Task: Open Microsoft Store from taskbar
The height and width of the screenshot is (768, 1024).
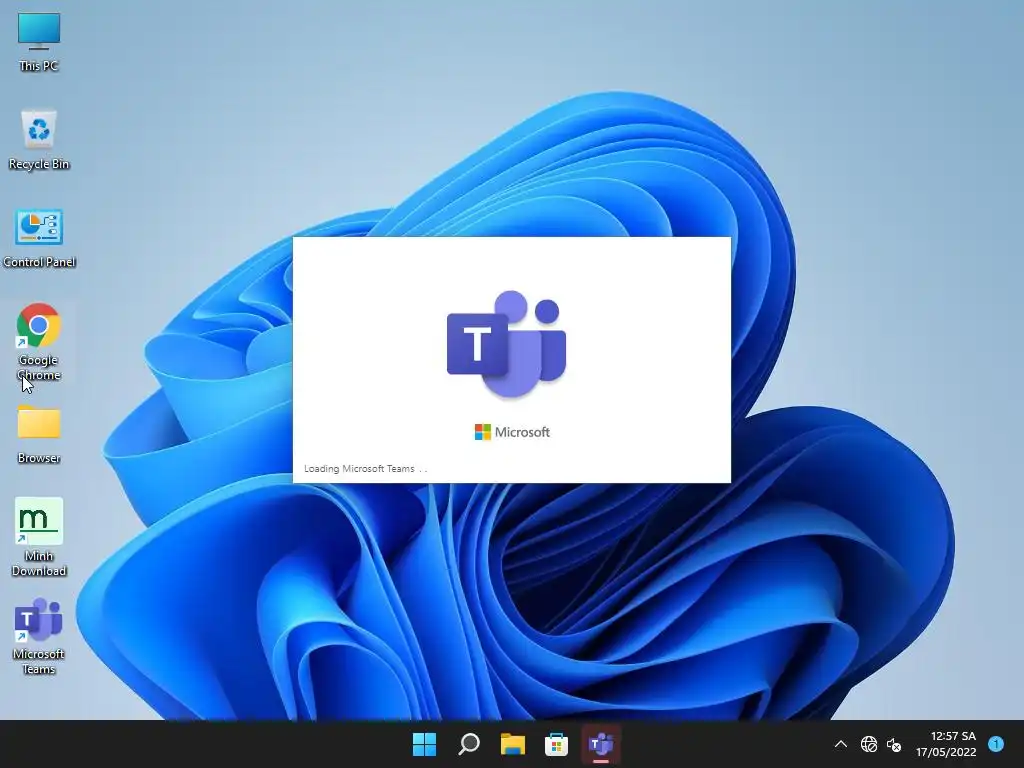Action: click(556, 744)
